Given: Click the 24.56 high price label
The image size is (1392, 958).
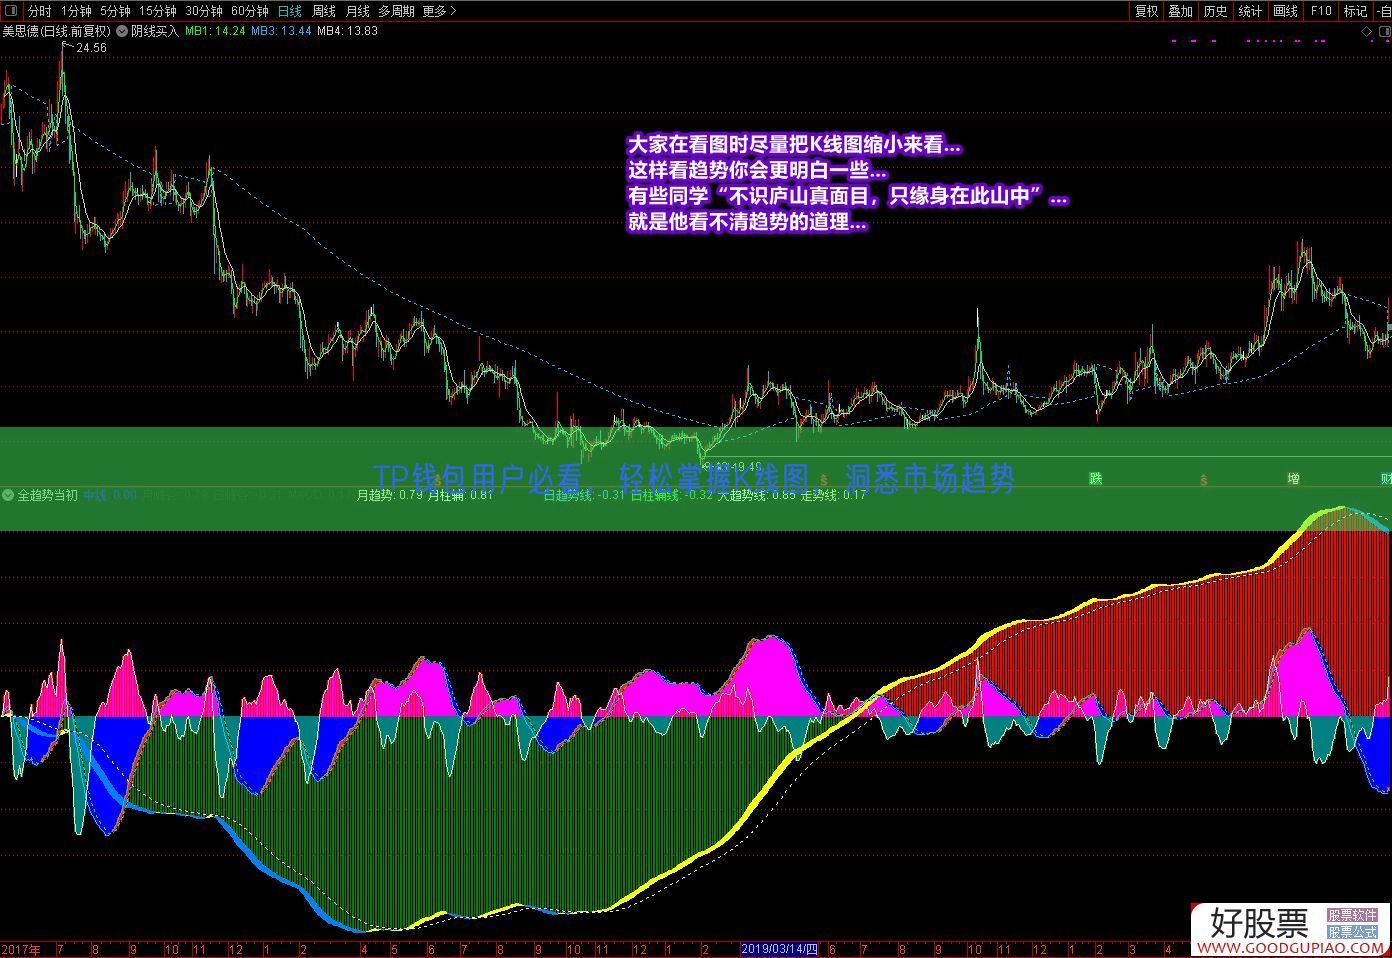Looking at the screenshot, I should [90, 48].
